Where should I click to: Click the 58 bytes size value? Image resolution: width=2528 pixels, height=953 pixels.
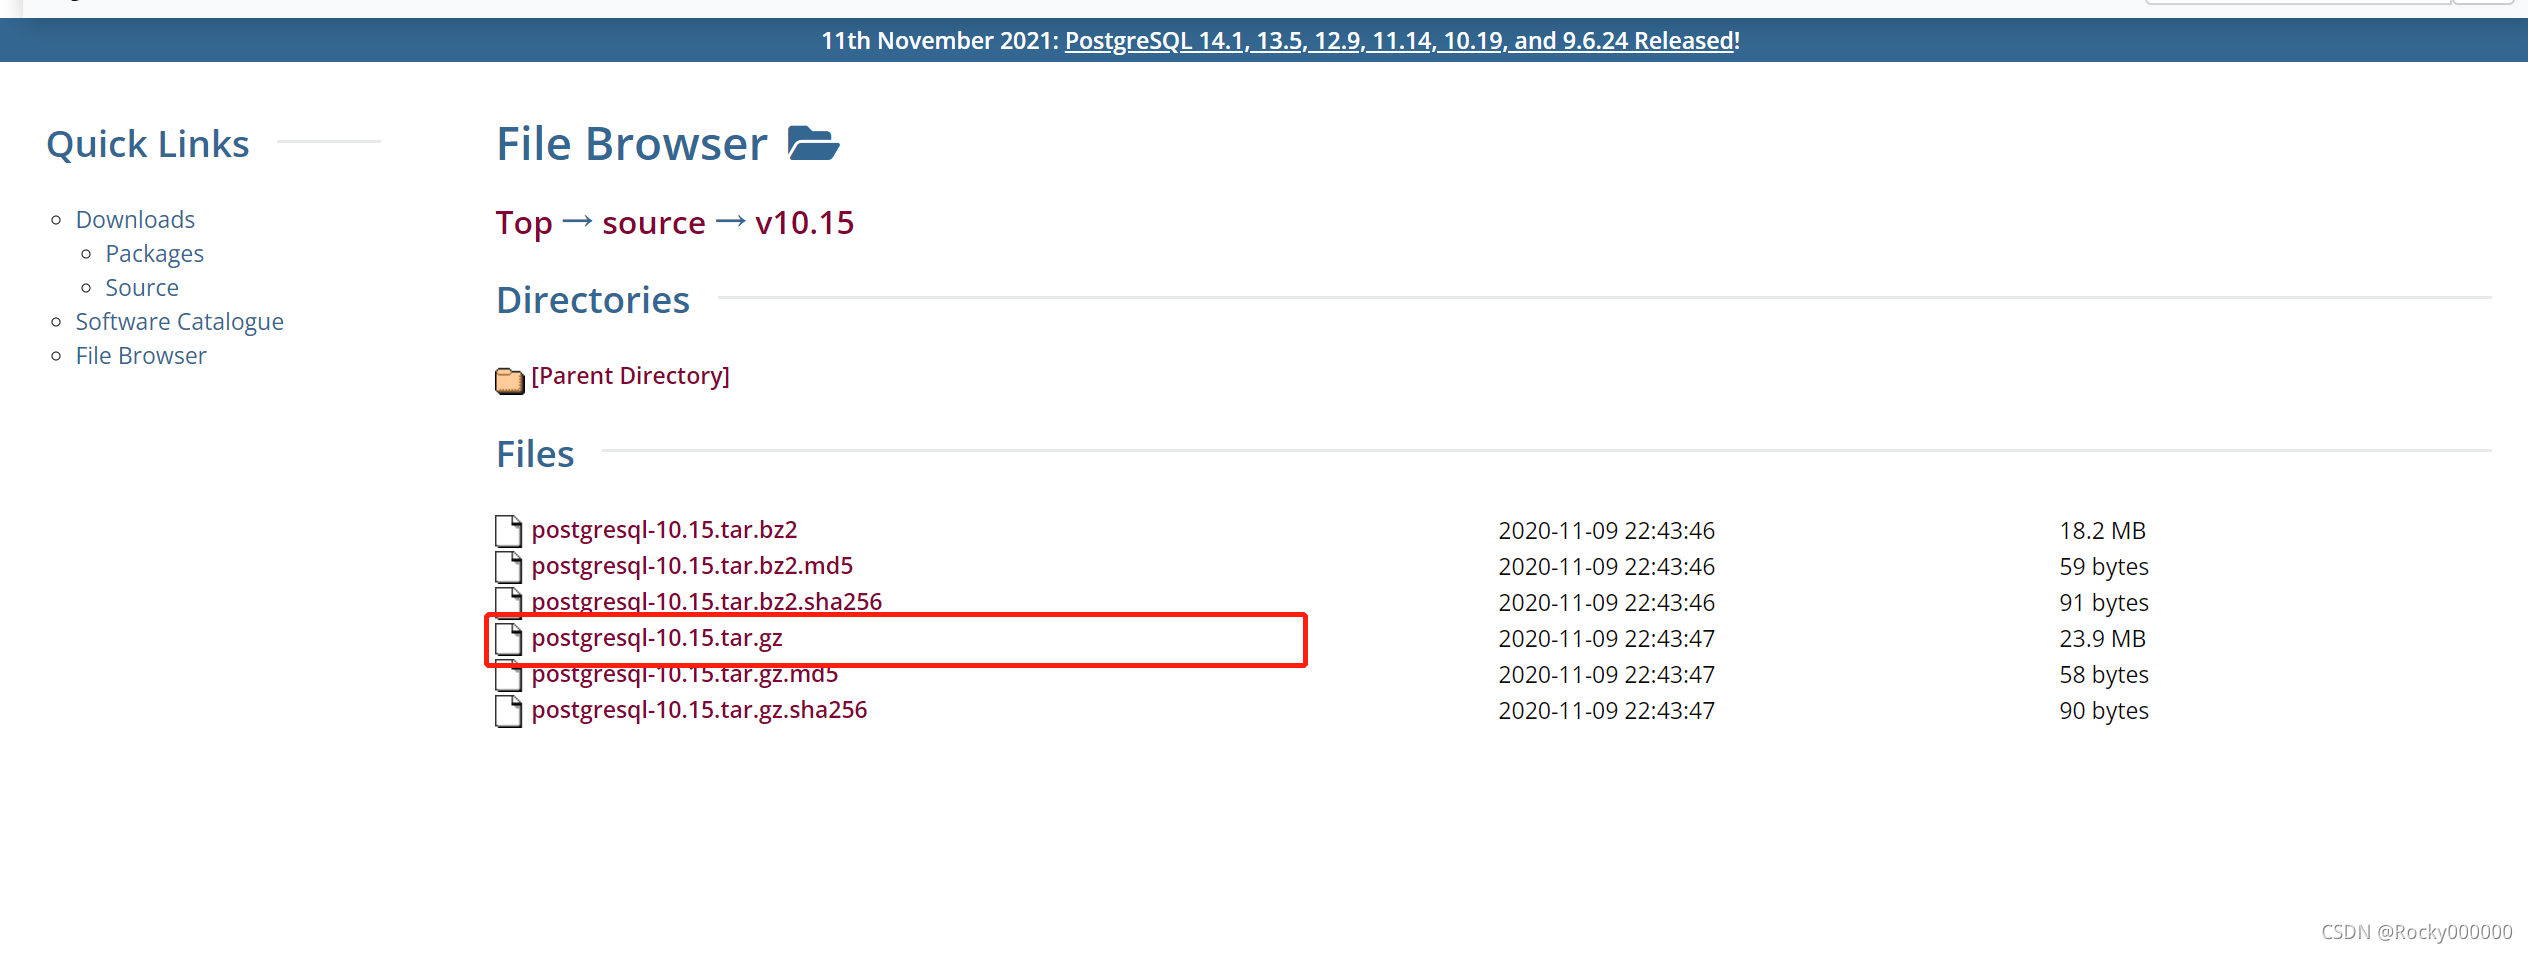point(2104,675)
